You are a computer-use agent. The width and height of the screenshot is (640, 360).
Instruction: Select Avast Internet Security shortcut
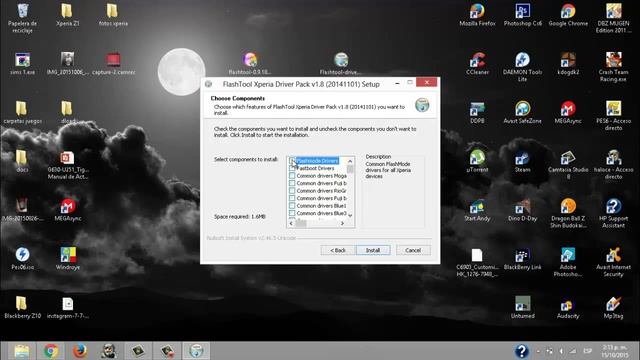tap(613, 262)
